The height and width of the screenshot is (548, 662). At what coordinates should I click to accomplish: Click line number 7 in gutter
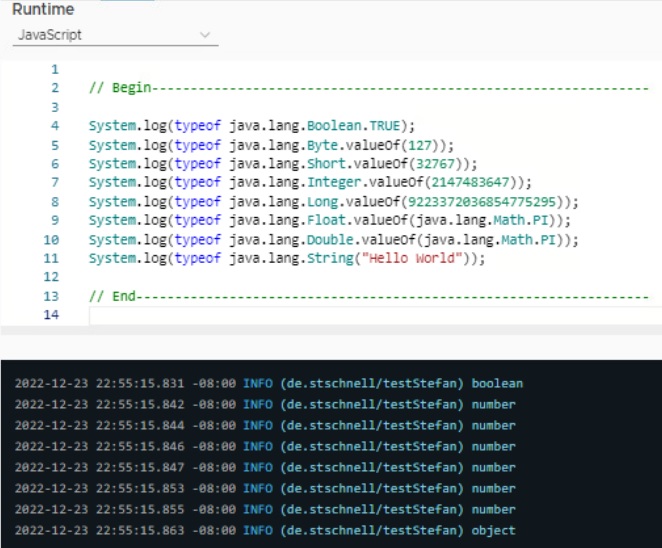55,182
